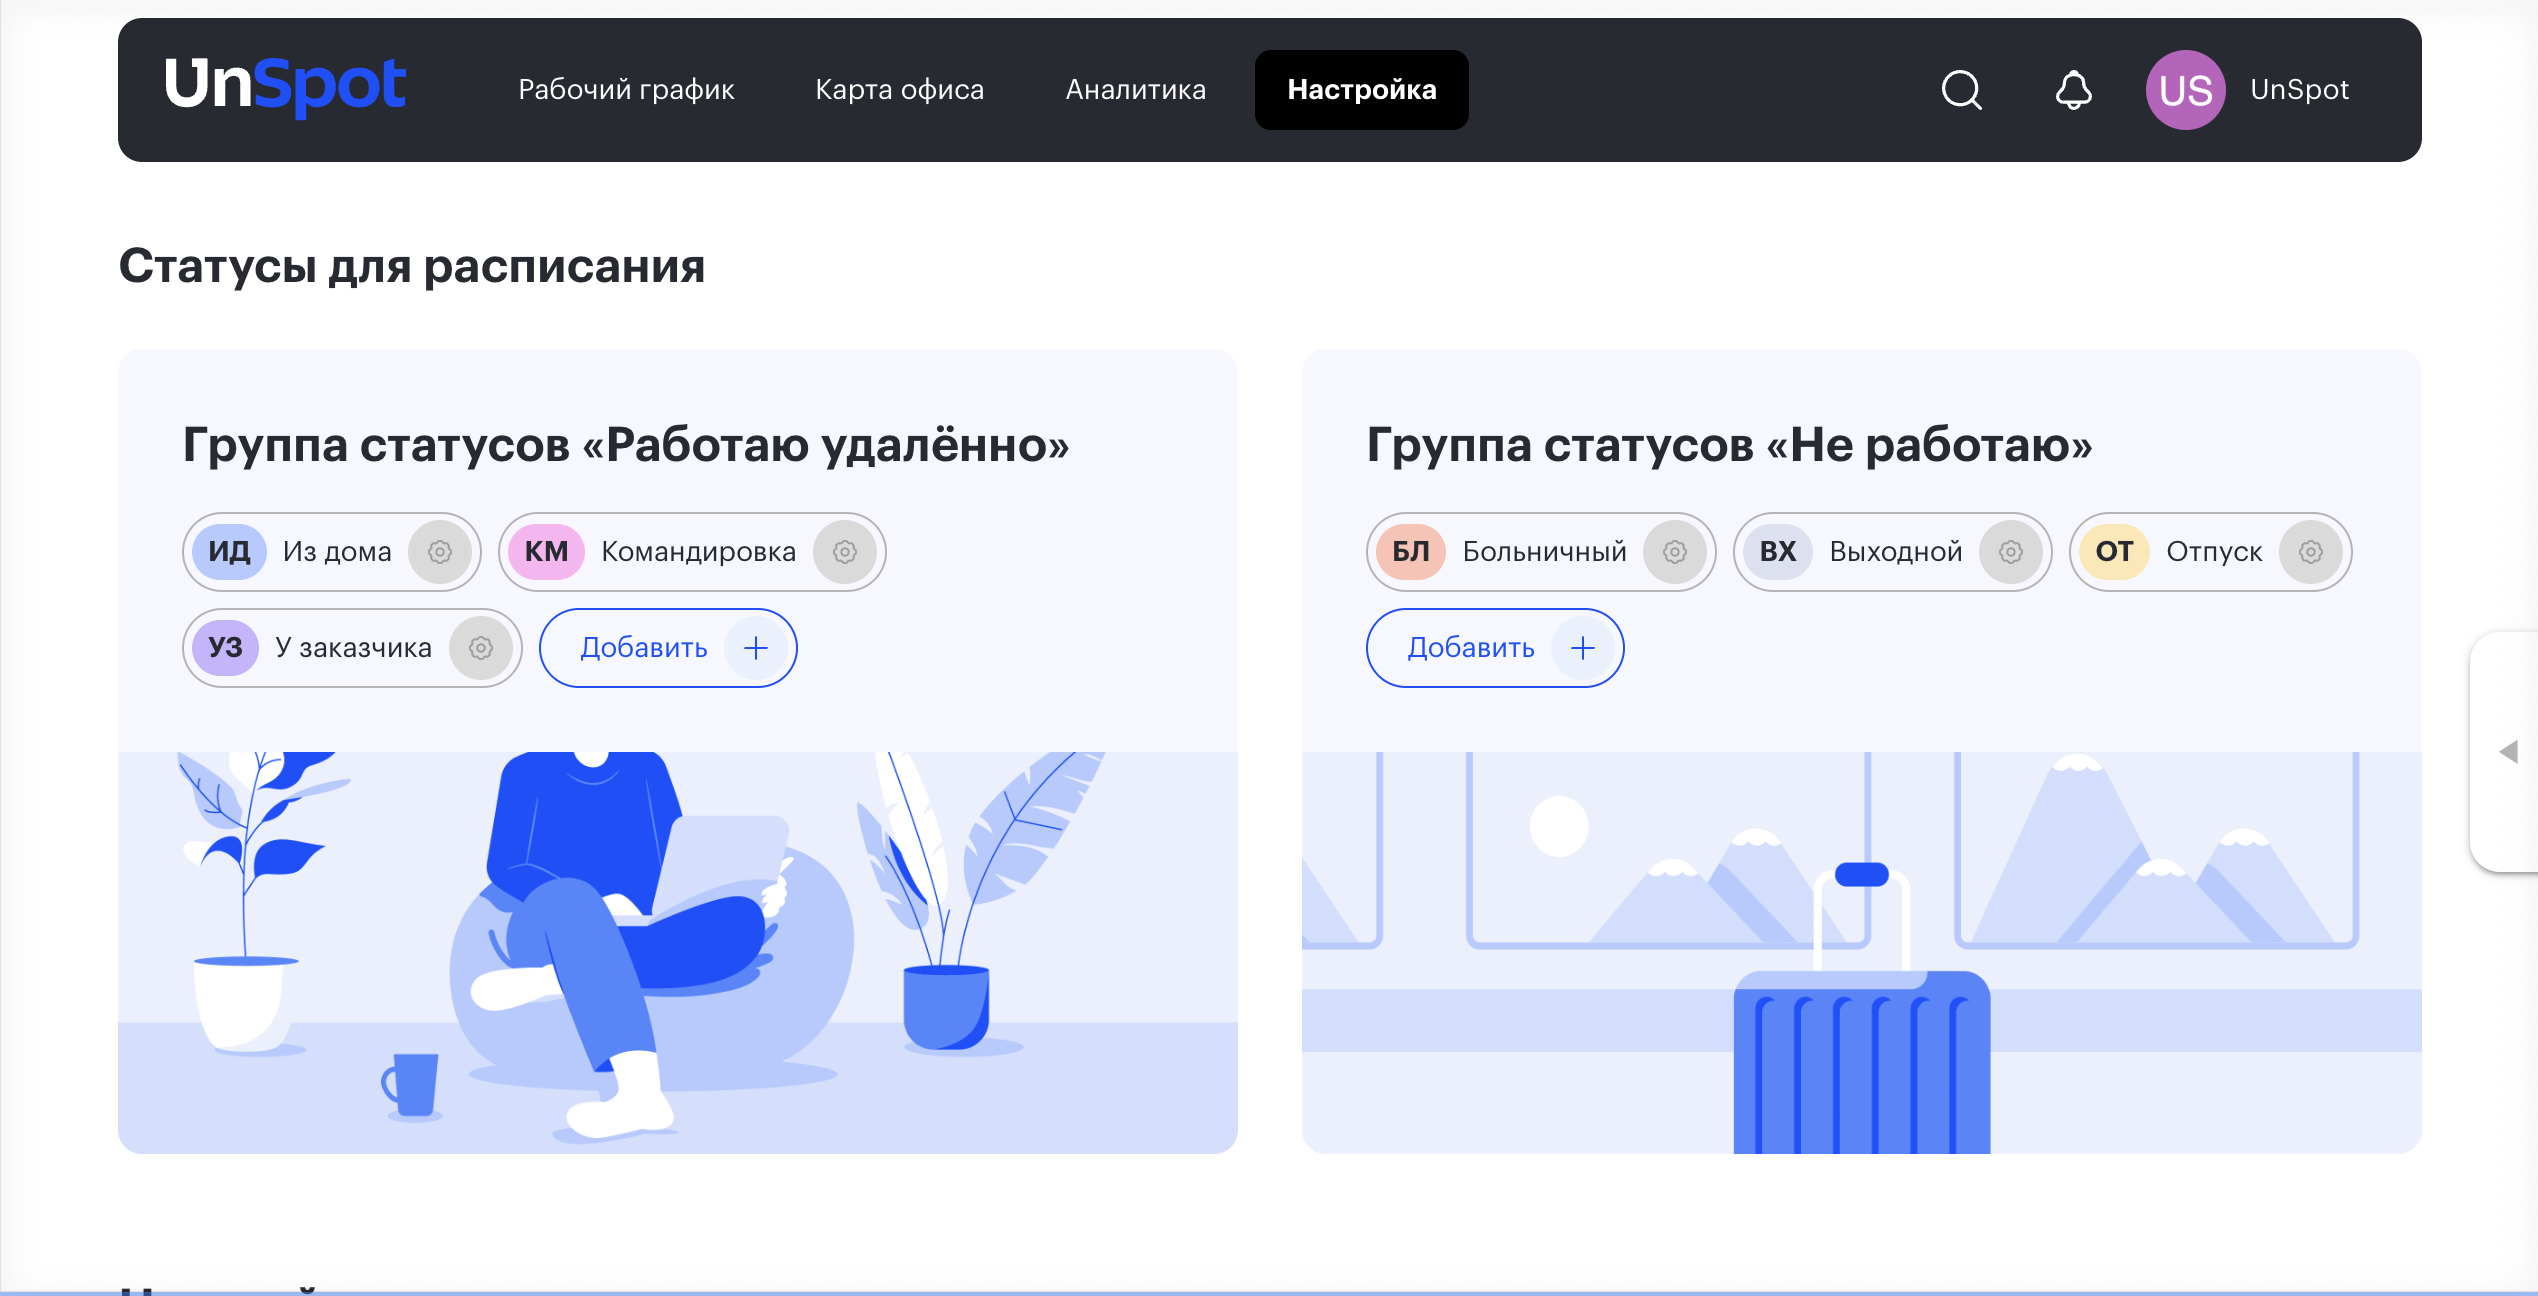2538x1296 pixels.
Task: Open the search magnifier icon
Action: point(1961,90)
